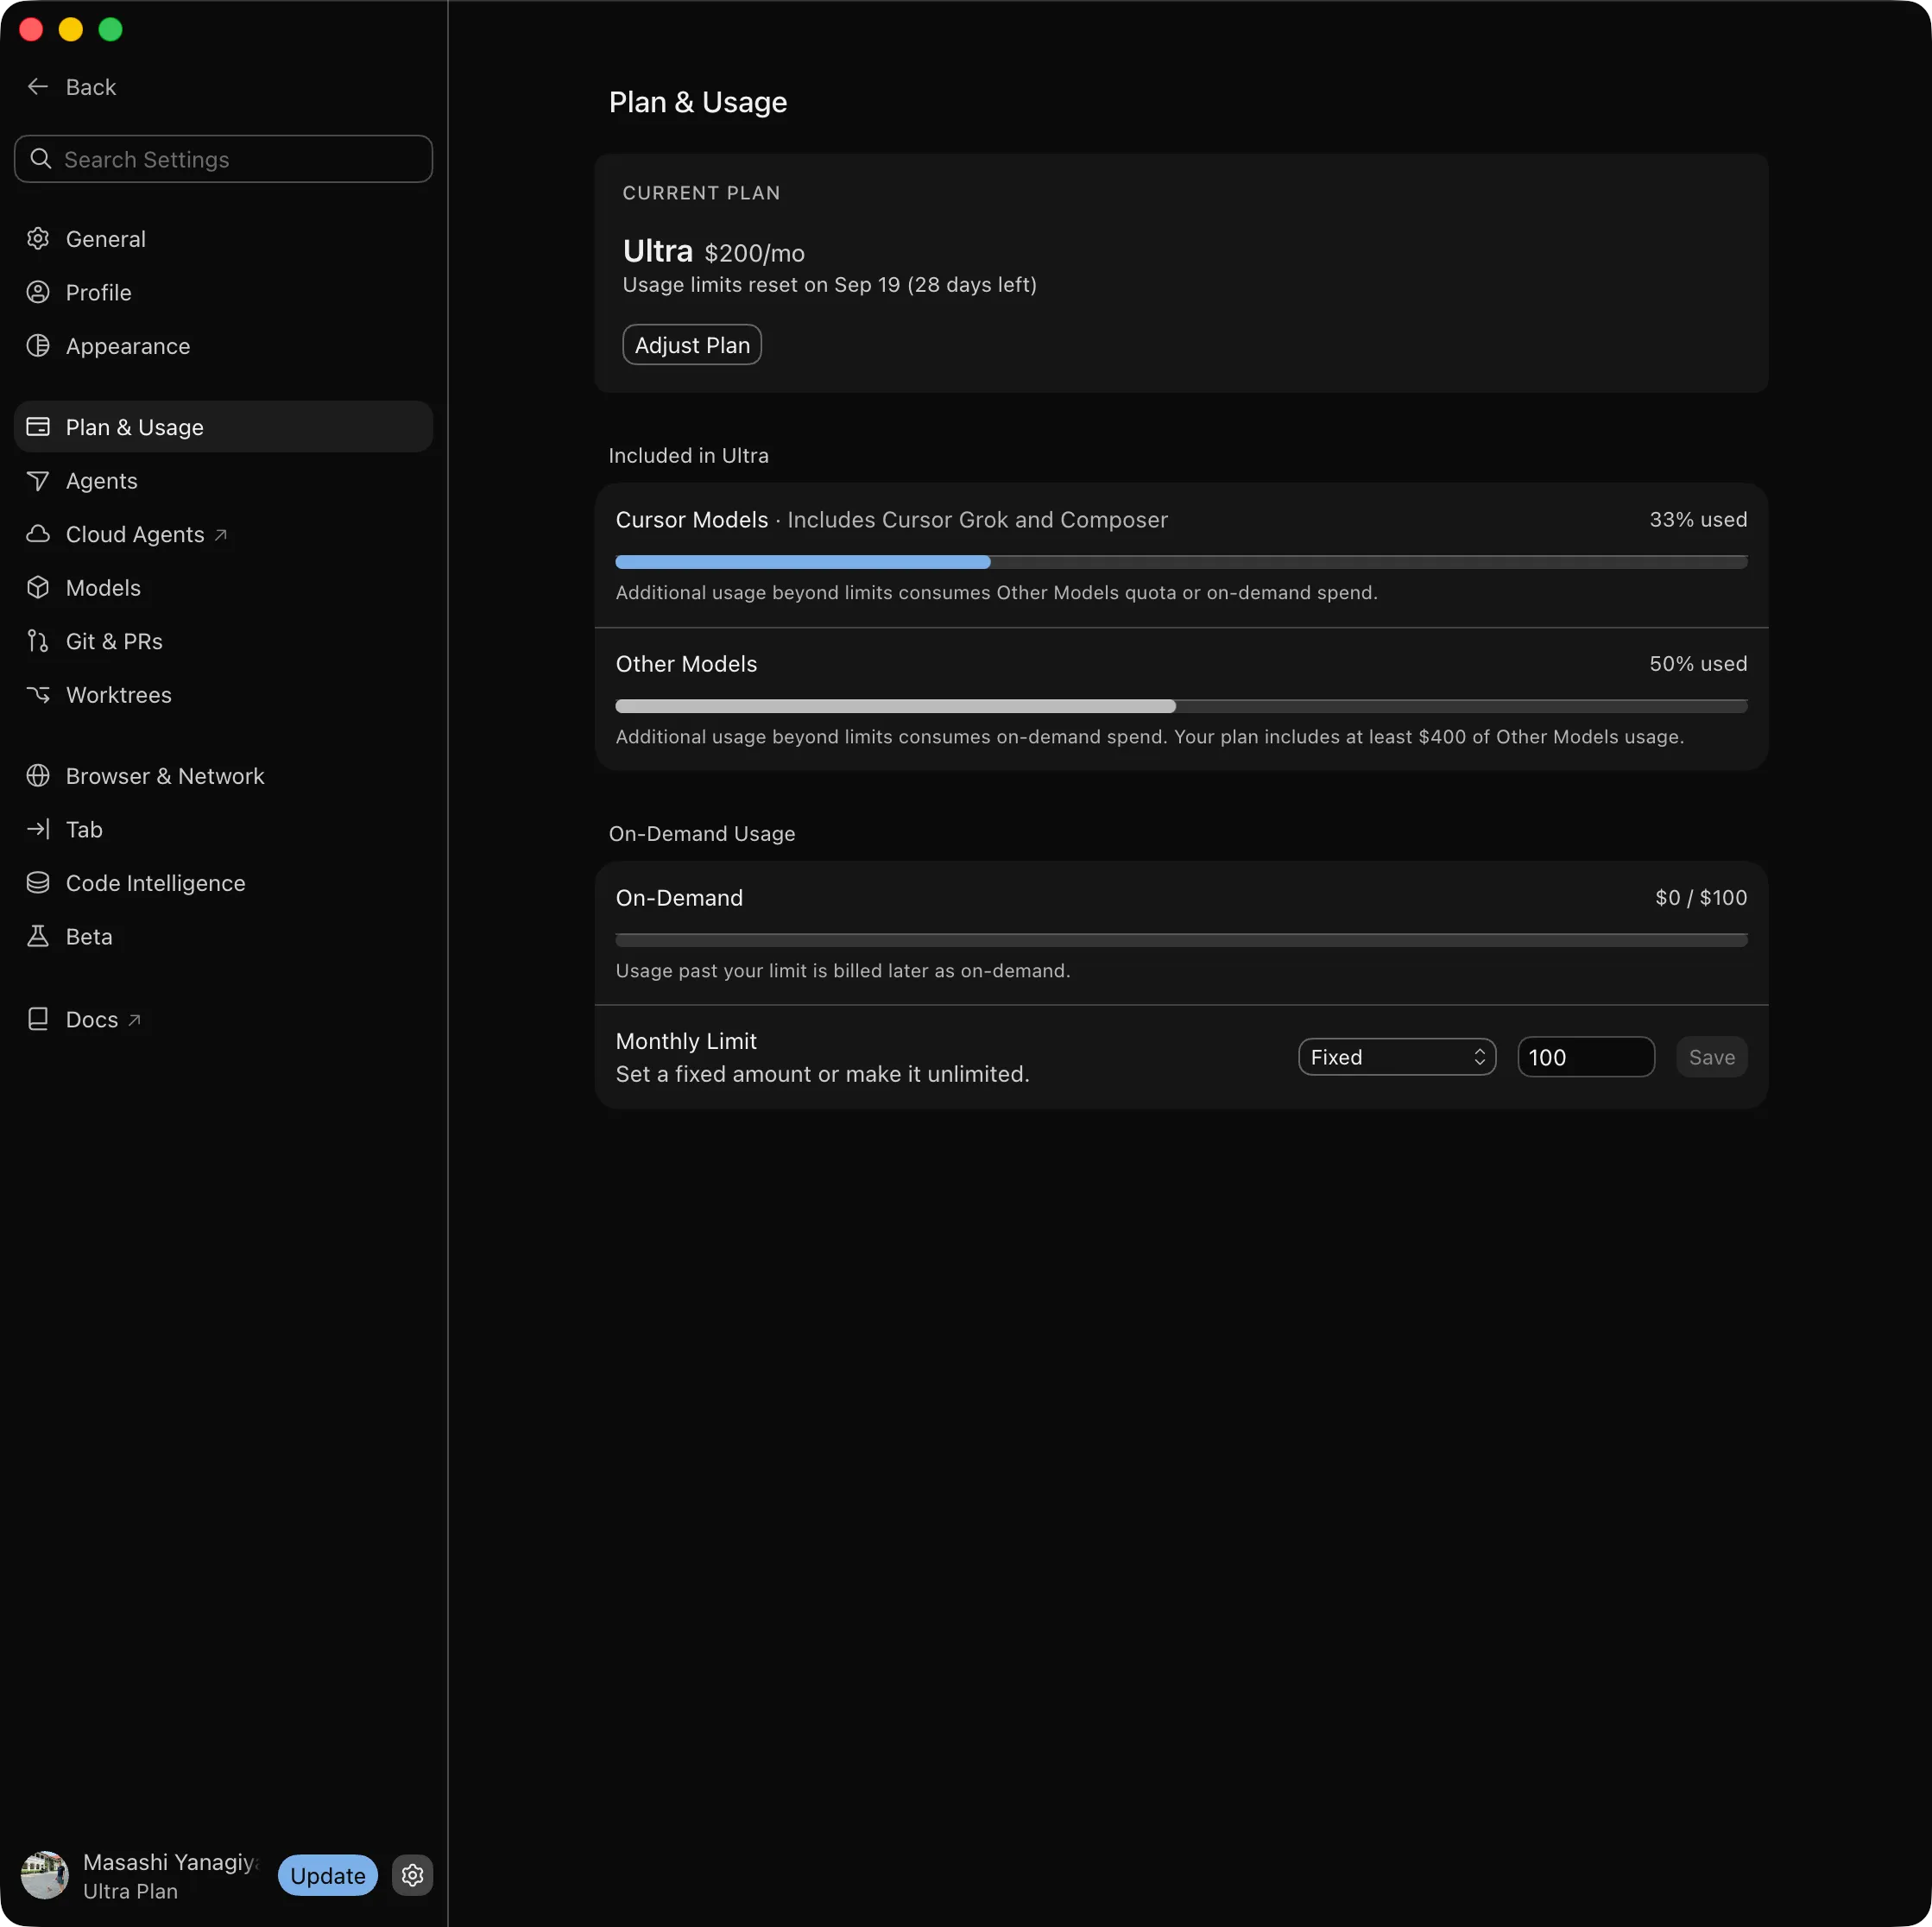Click the 'Monthly Limit' label
The width and height of the screenshot is (1932, 1927).
click(x=686, y=1041)
